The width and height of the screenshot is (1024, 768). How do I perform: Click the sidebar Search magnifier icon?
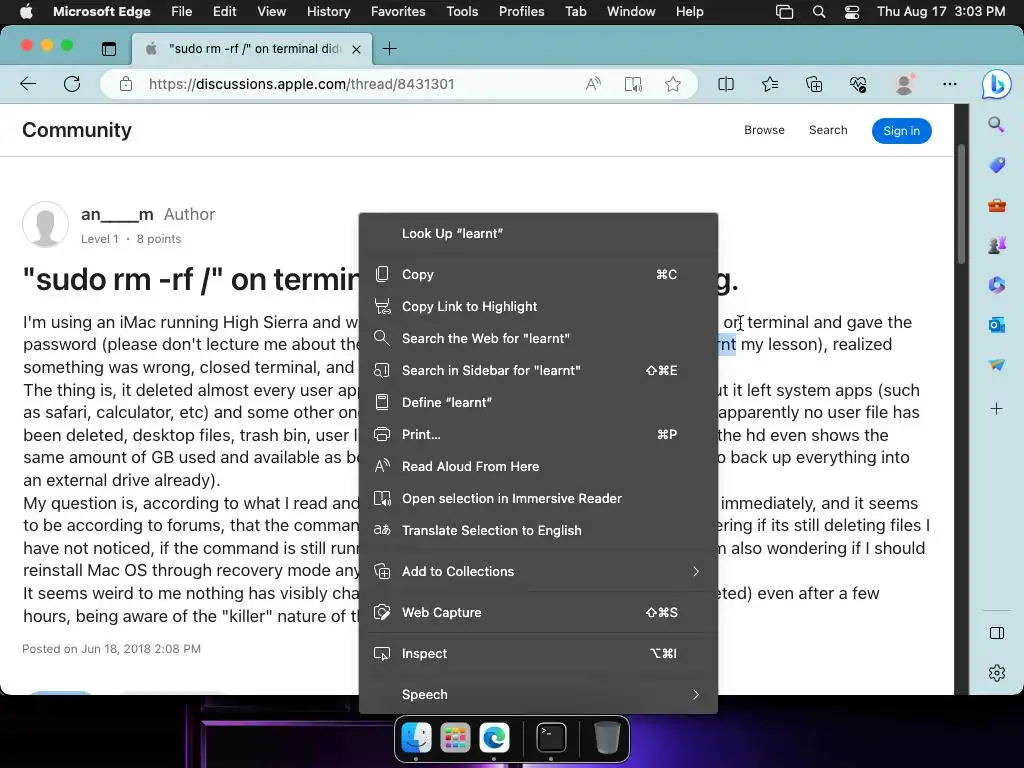[x=996, y=124]
